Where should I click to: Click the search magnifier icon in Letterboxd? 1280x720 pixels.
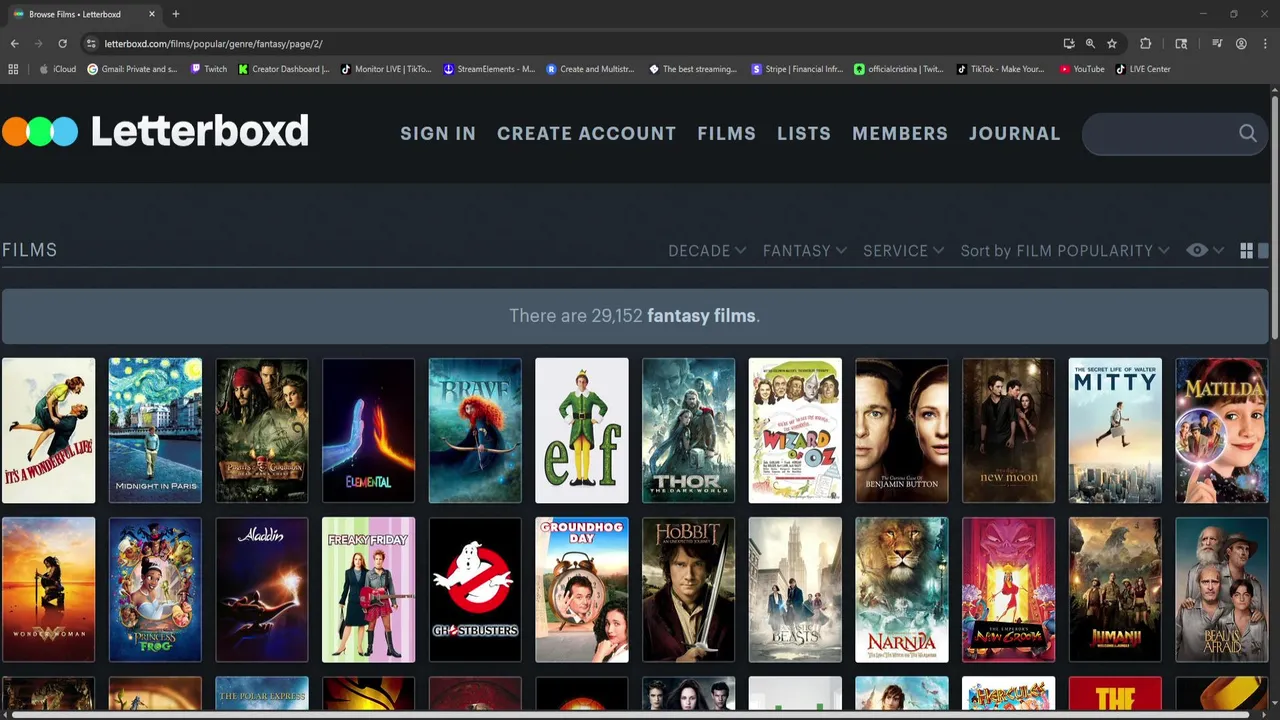click(1247, 133)
